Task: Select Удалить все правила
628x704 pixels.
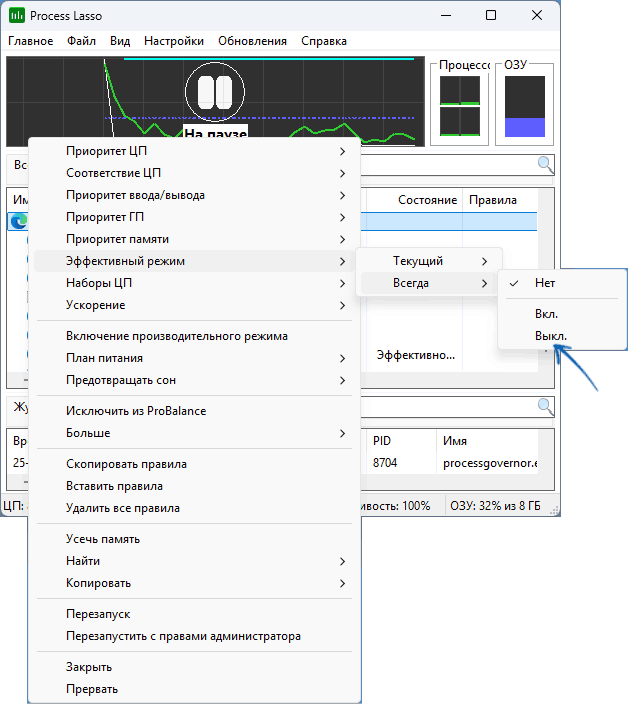Action: (194, 508)
